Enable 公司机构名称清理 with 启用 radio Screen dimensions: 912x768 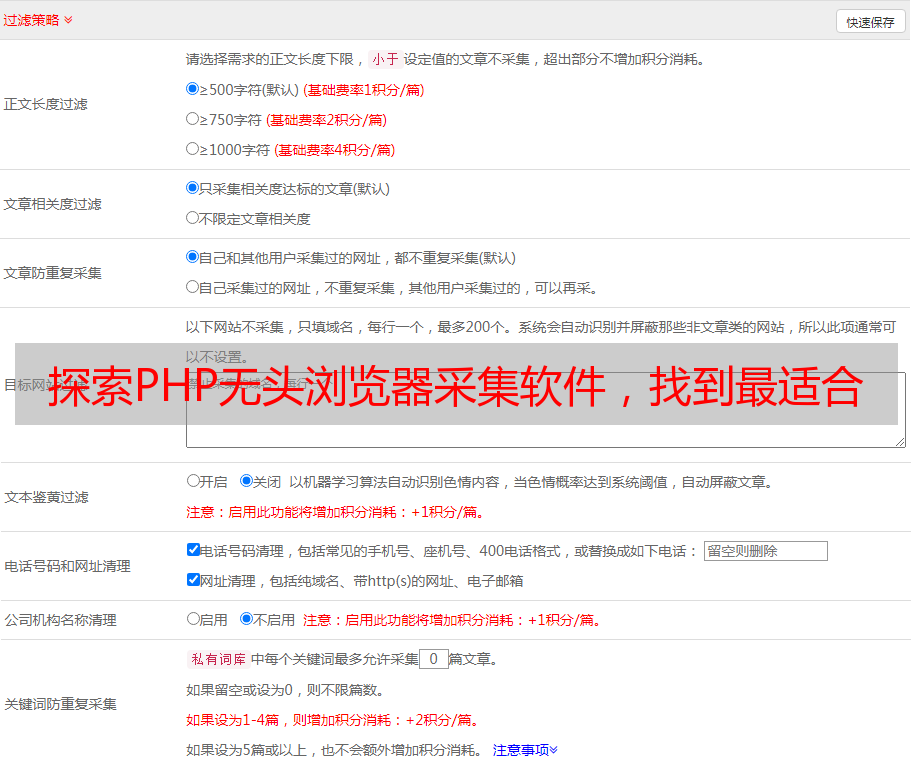[x=193, y=619]
